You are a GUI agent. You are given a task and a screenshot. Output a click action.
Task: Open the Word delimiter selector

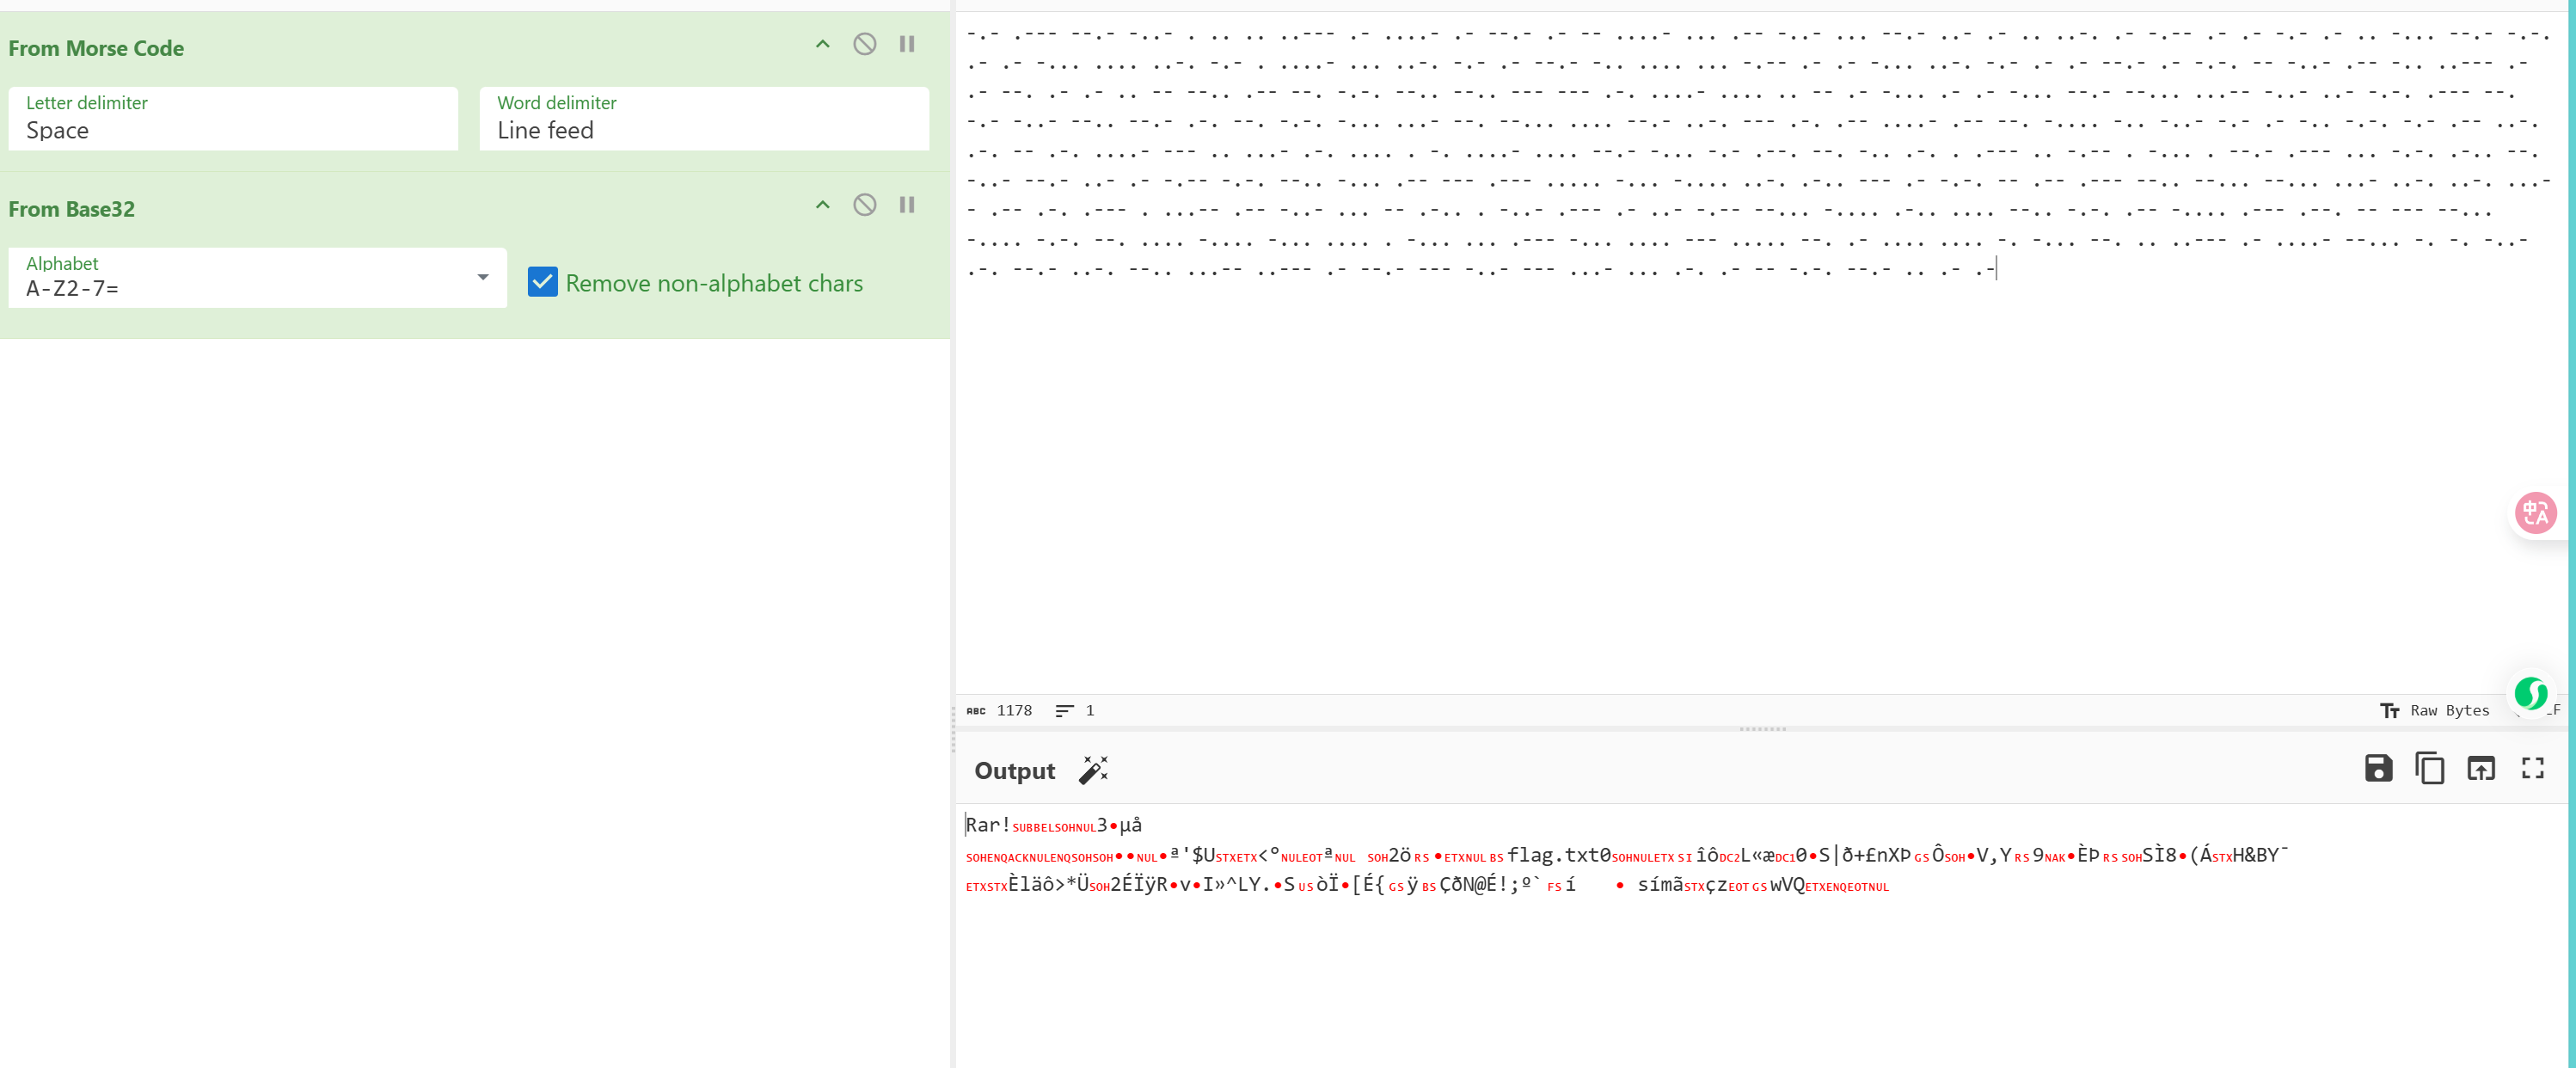(x=704, y=119)
